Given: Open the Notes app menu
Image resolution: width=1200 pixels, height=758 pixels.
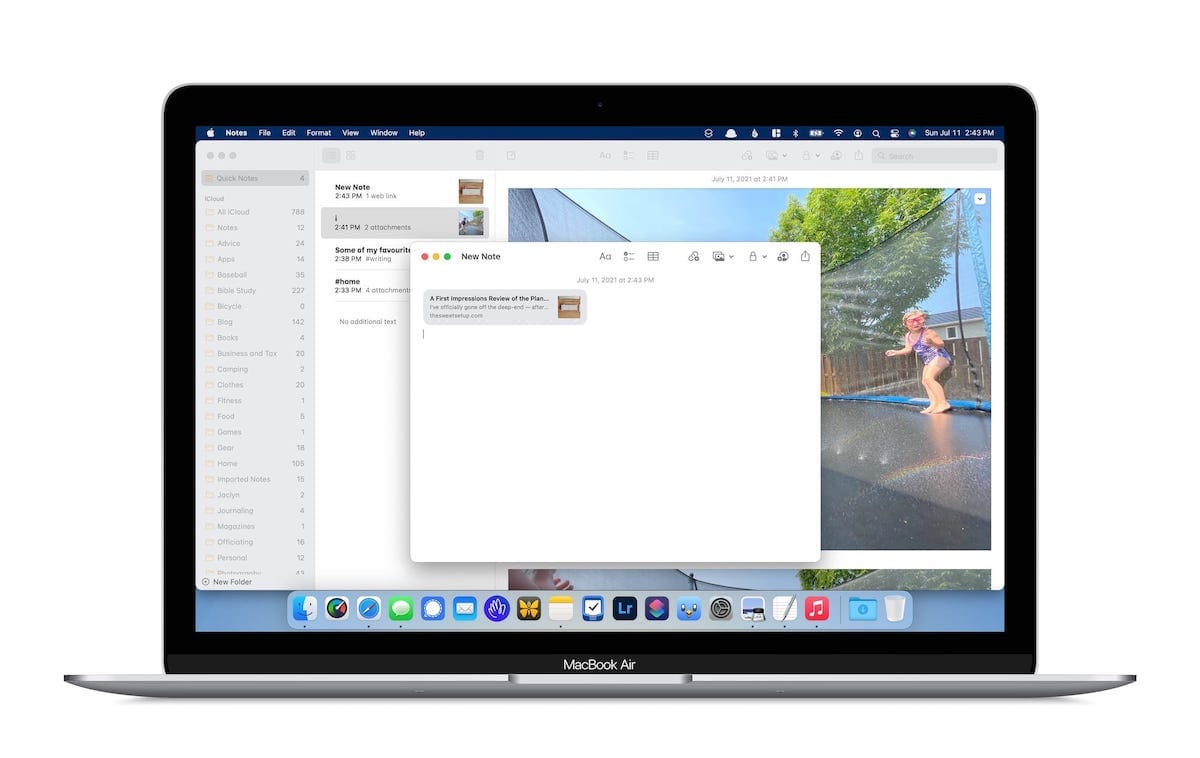Looking at the screenshot, I should (x=236, y=133).
